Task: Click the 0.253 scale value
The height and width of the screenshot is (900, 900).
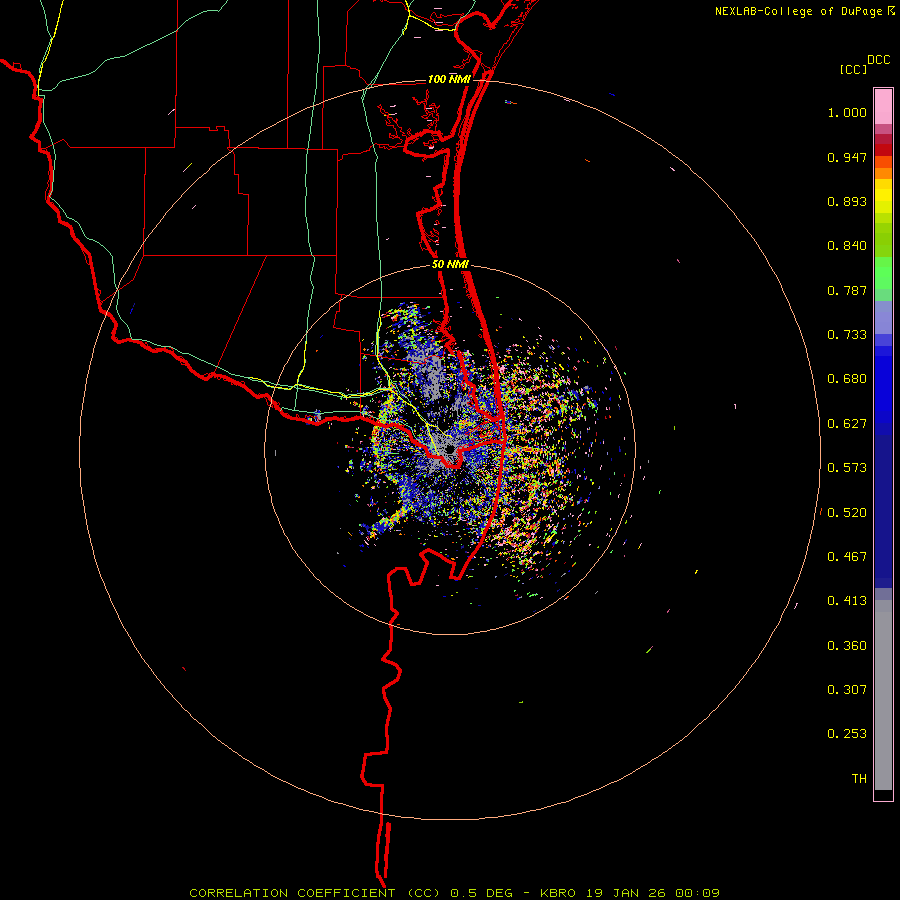Action: coord(847,734)
